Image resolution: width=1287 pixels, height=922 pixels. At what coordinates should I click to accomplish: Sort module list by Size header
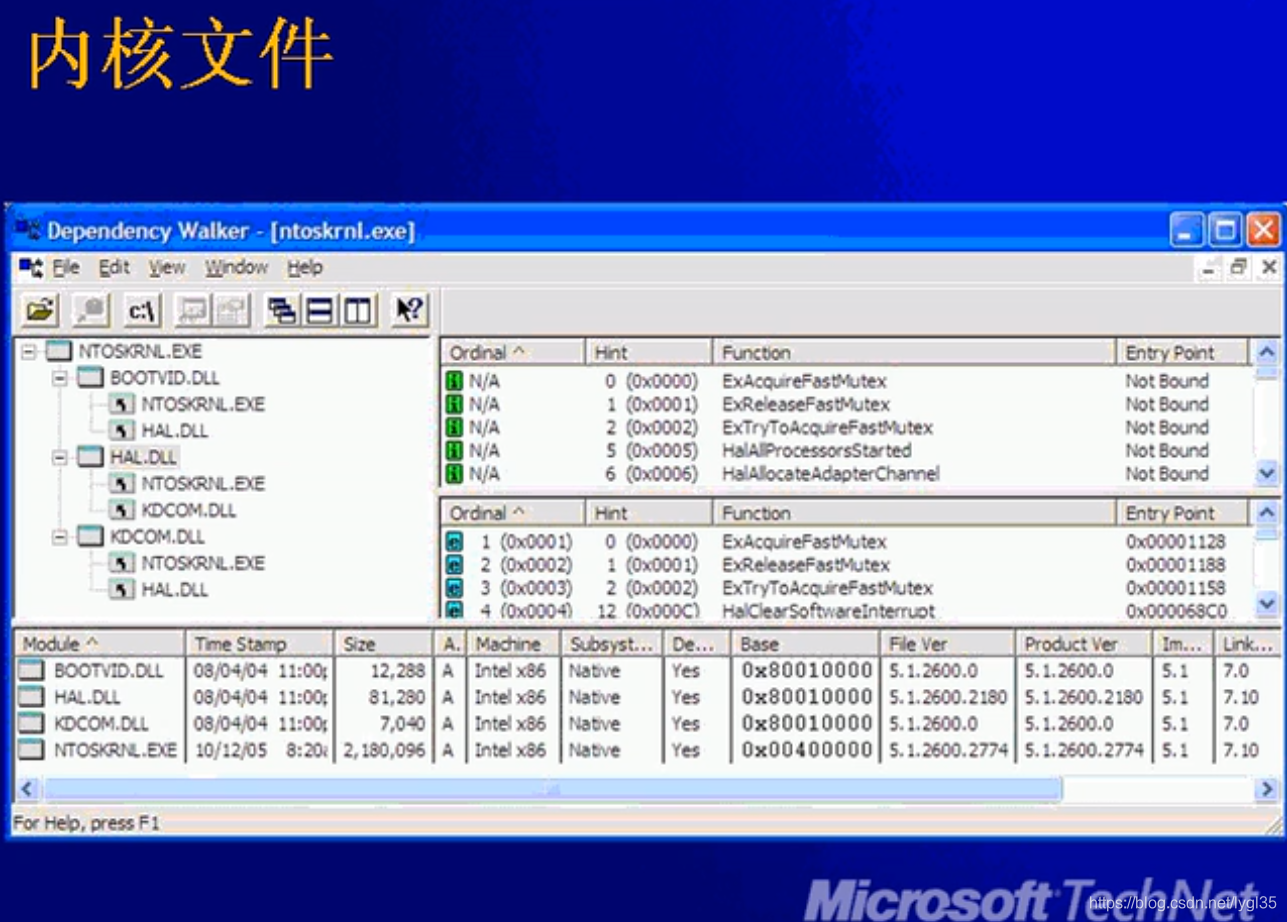384,644
